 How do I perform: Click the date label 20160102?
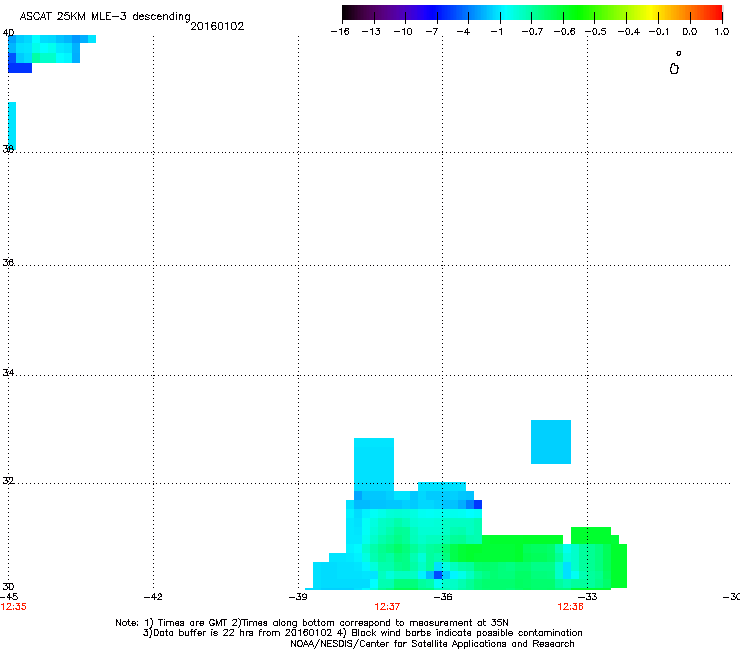click(x=217, y=26)
